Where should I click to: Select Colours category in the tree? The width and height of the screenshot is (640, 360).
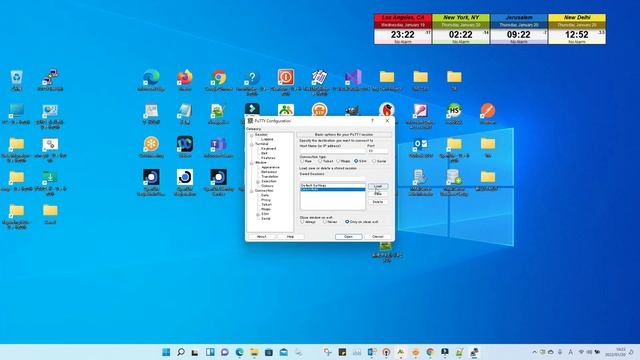click(267, 186)
